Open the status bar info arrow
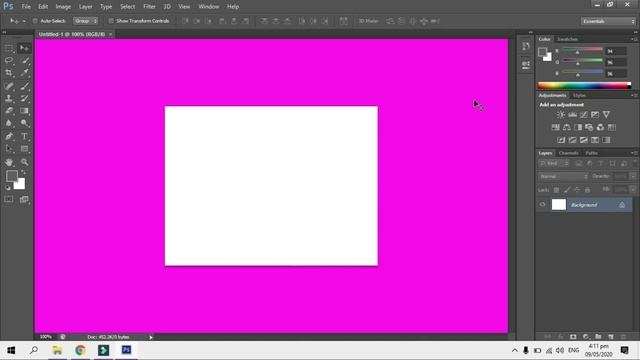This screenshot has height=360, width=640. (151, 337)
